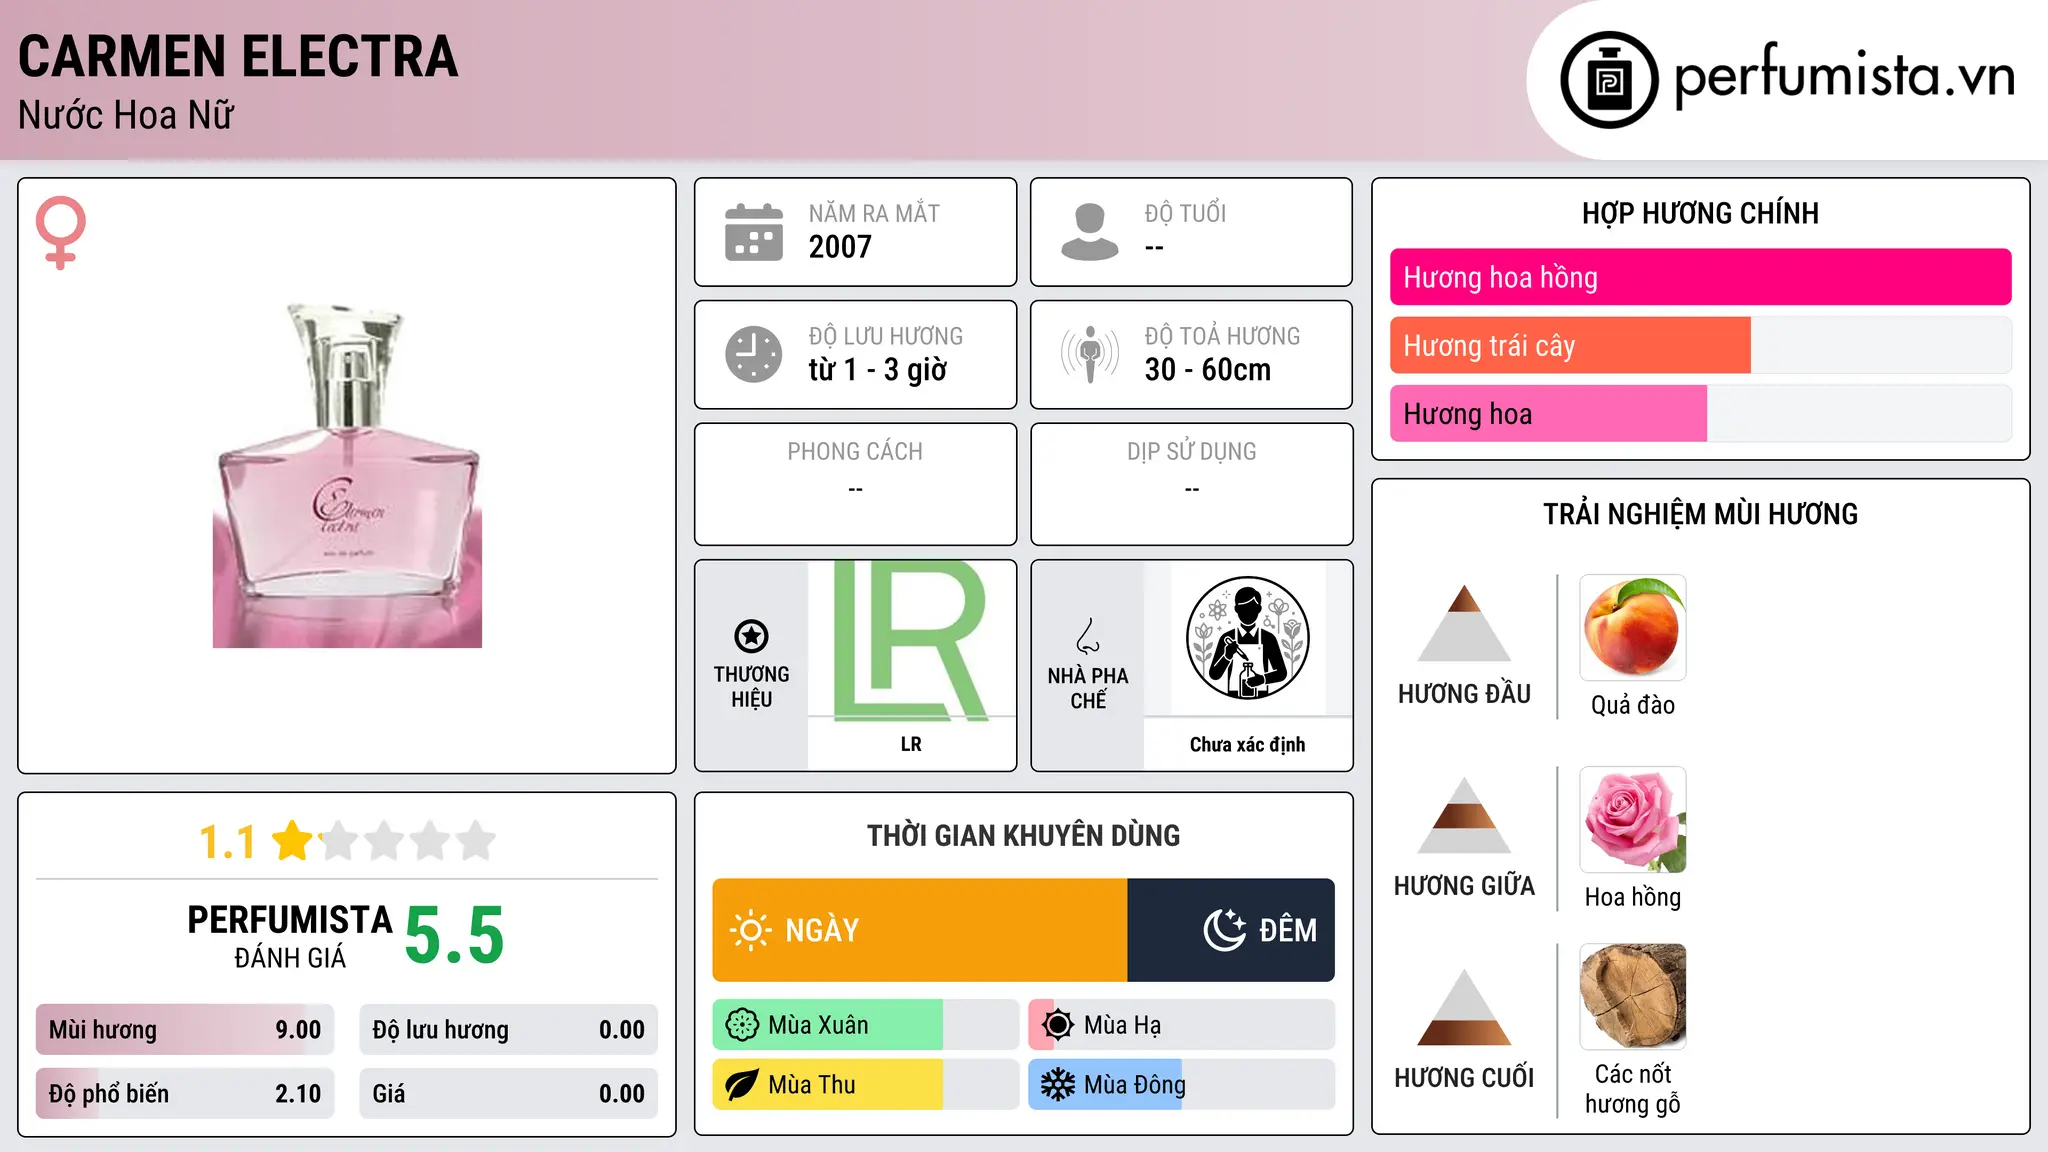
Task: Click the Nước Hoa Nữ subtitle
Action: (x=126, y=115)
